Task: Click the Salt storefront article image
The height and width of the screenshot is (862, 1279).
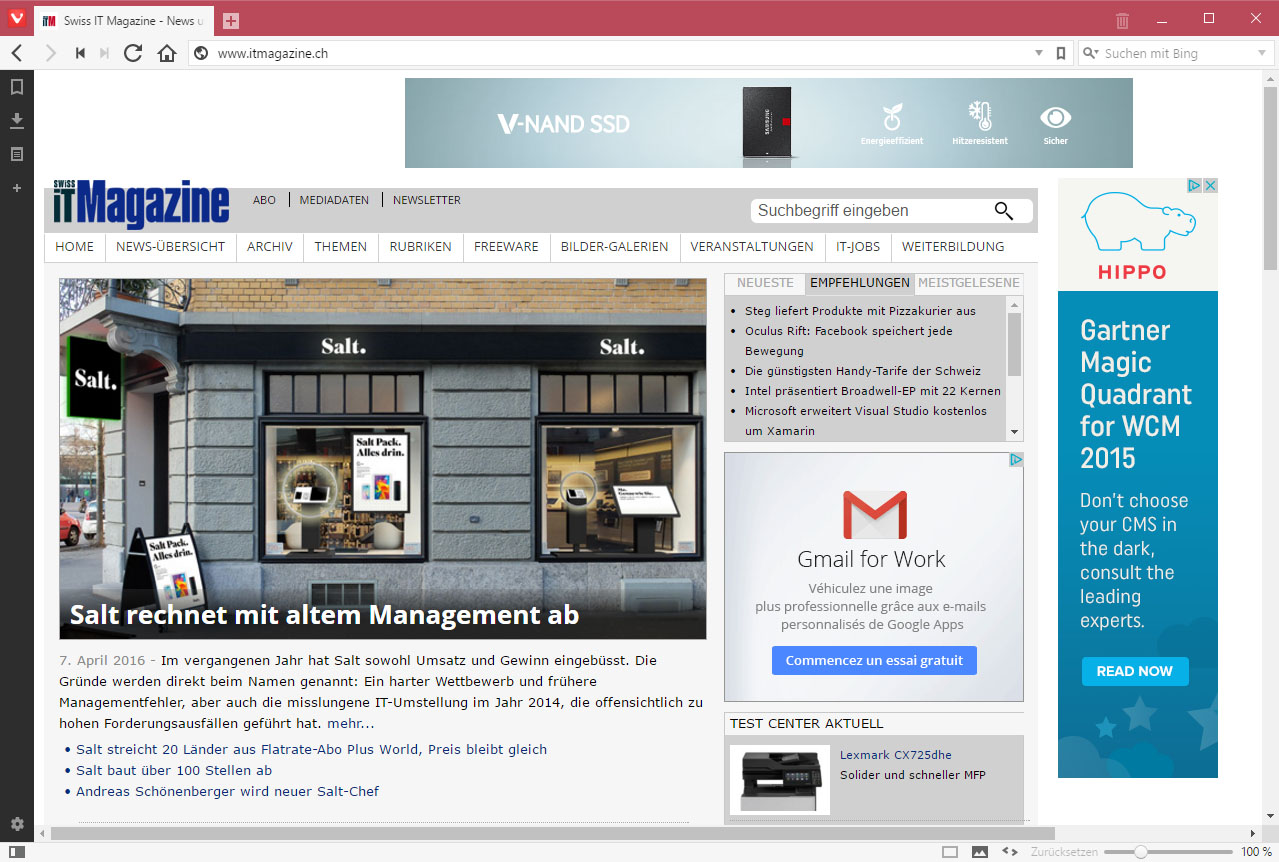Action: click(383, 459)
